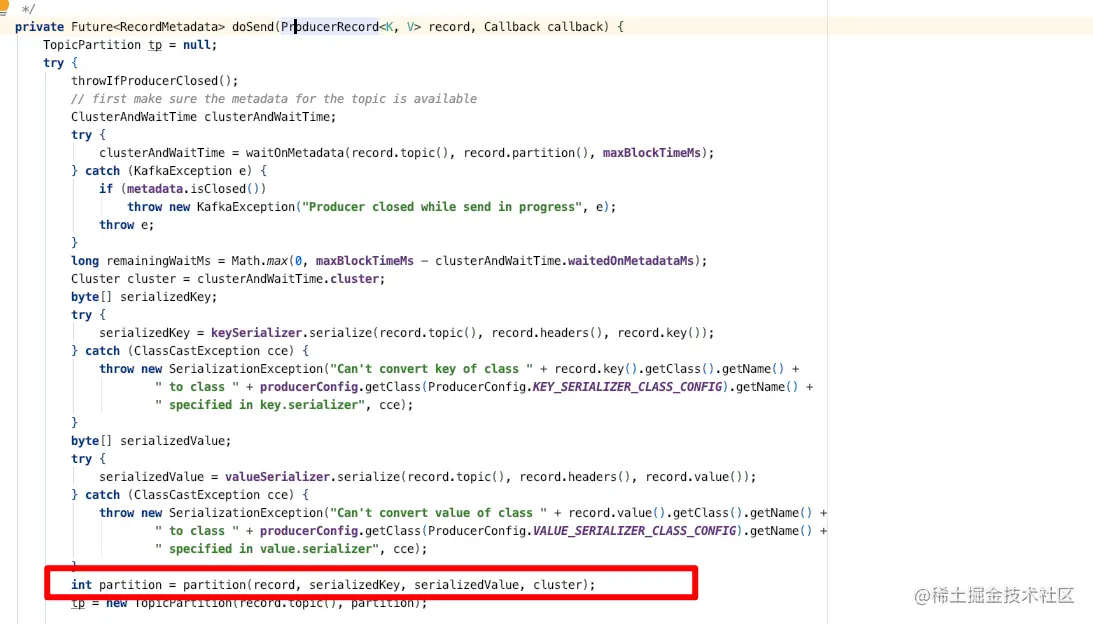
Task: Click the 'long' keyword before remainingWaitMs
Action: pos(84,261)
